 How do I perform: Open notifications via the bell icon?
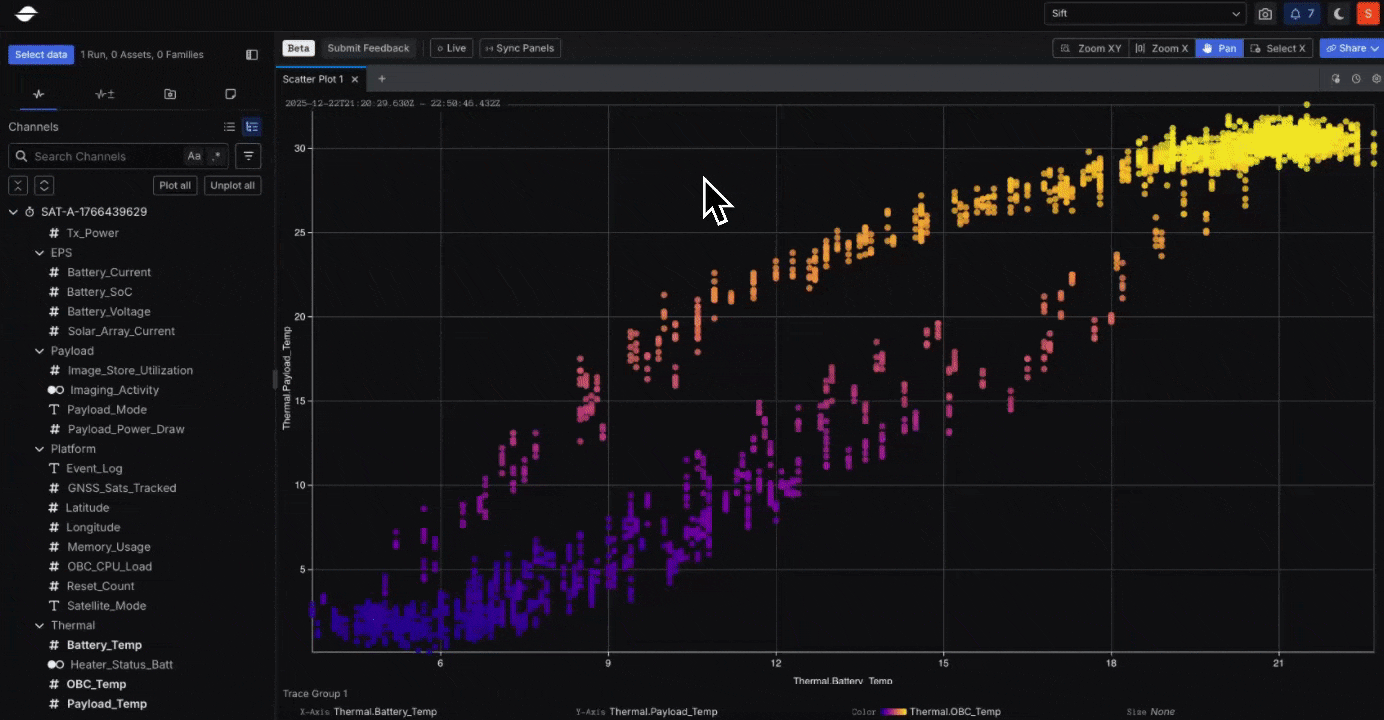pyautogui.click(x=1295, y=13)
